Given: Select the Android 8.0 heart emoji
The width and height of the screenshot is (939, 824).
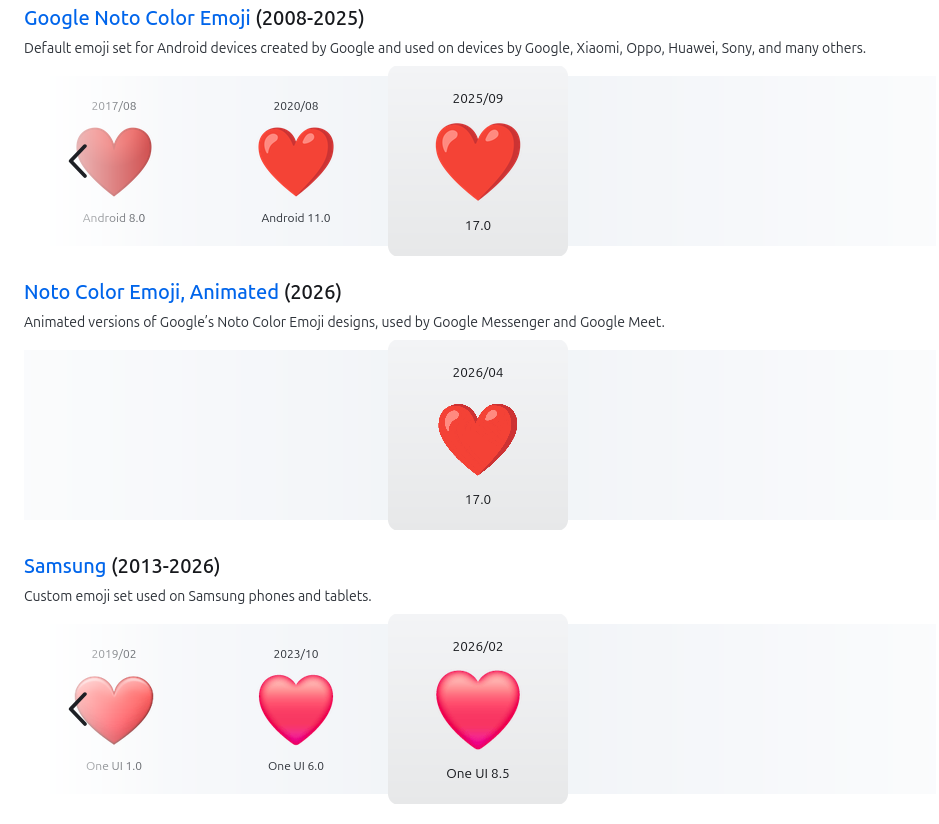Looking at the screenshot, I should (x=114, y=162).
